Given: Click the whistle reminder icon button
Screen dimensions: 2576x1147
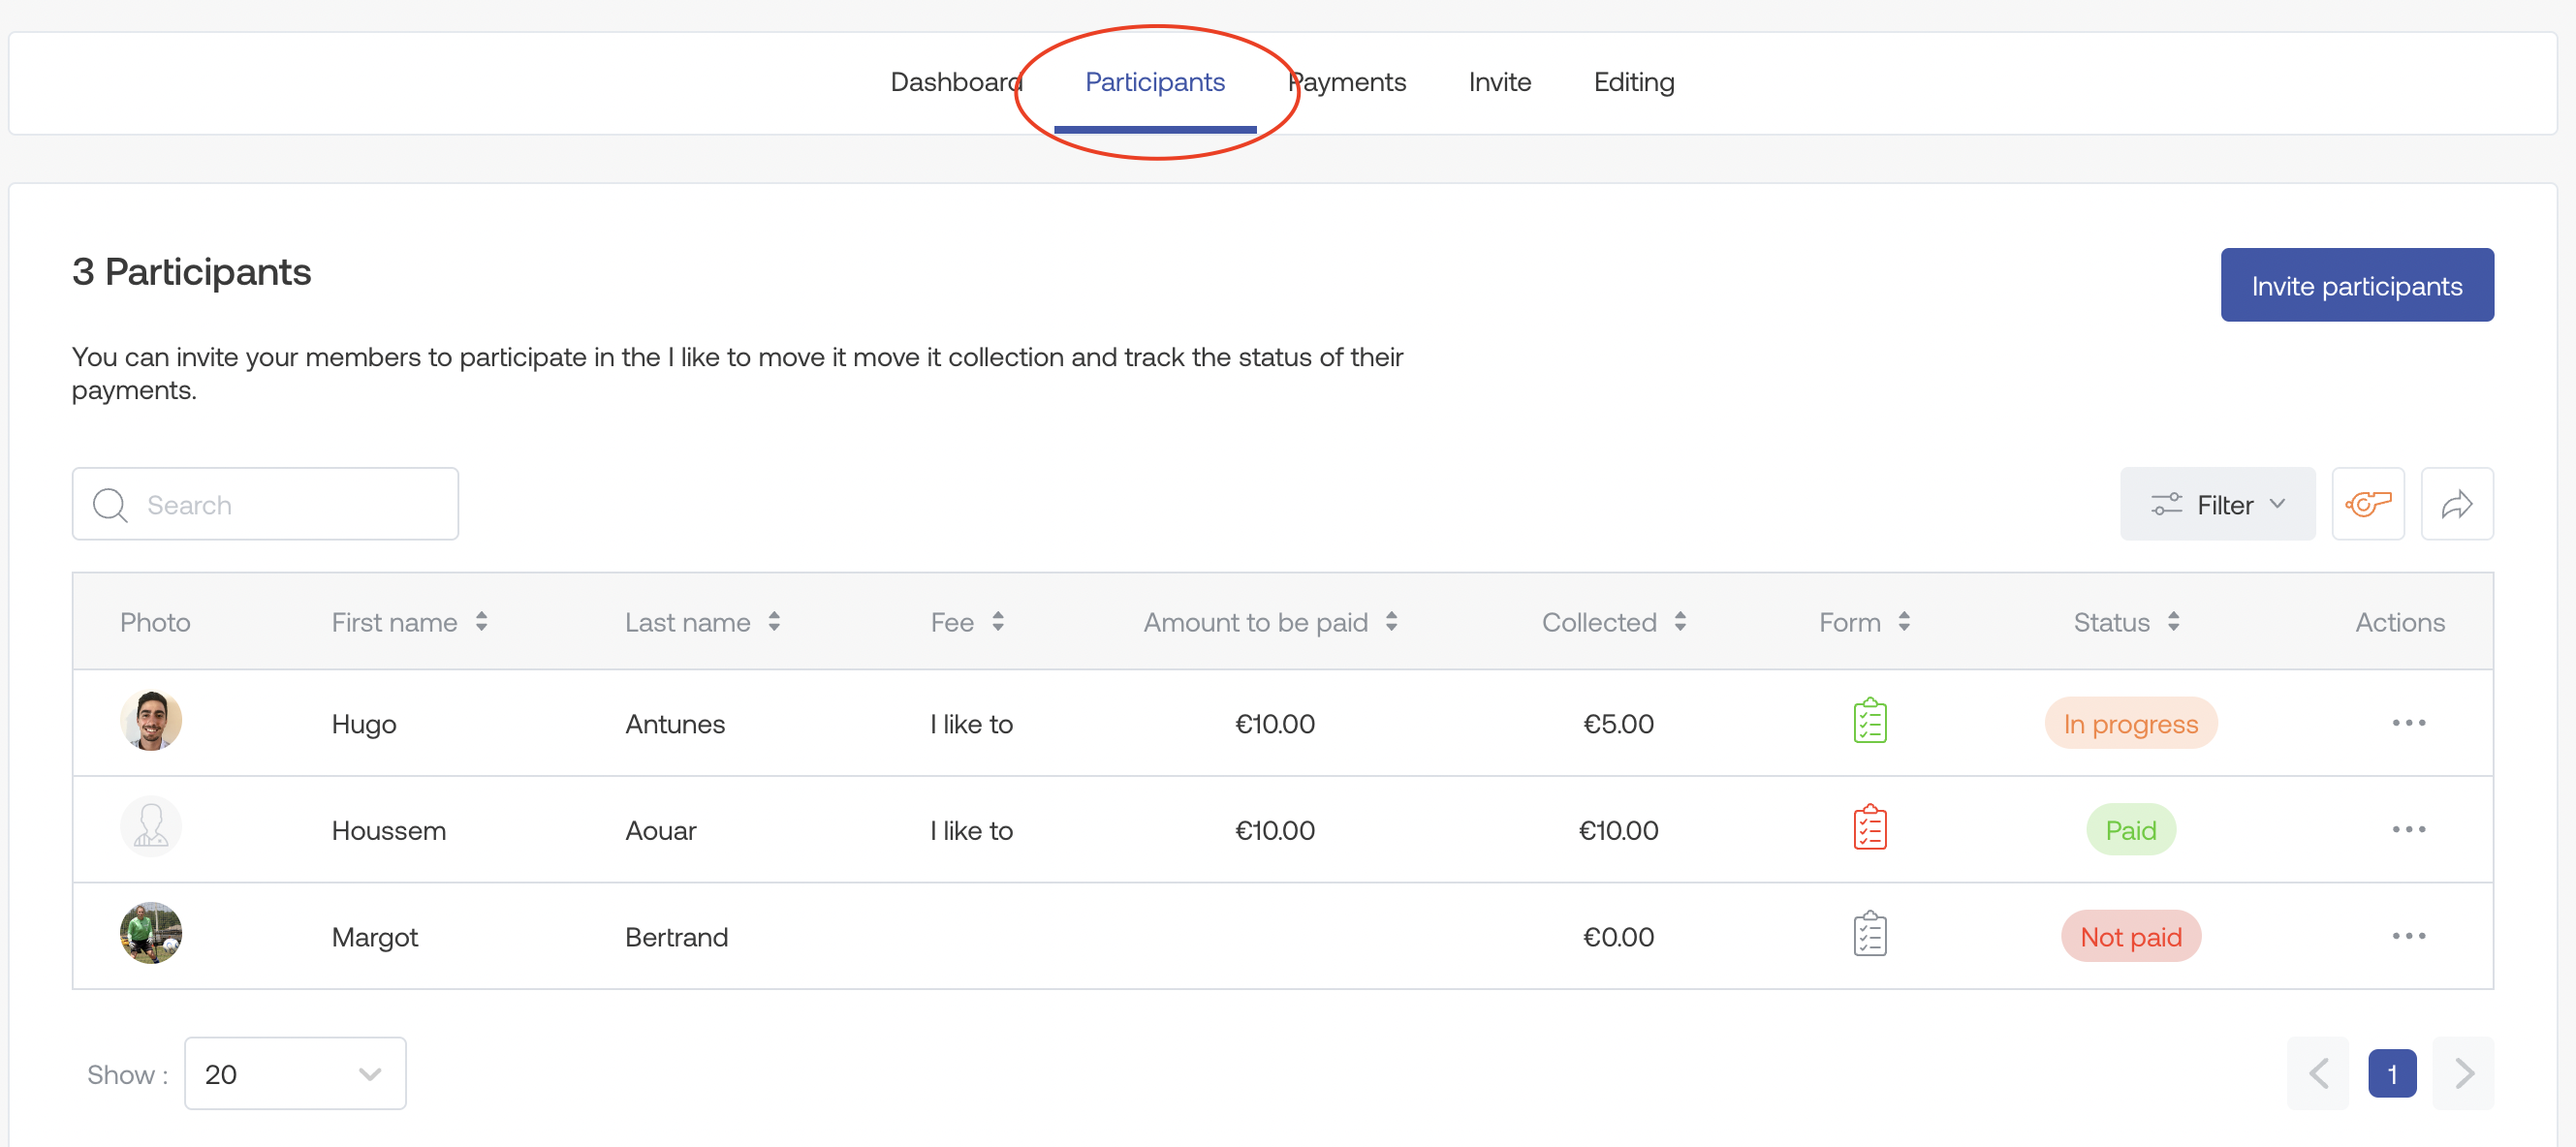Looking at the screenshot, I should [2367, 504].
